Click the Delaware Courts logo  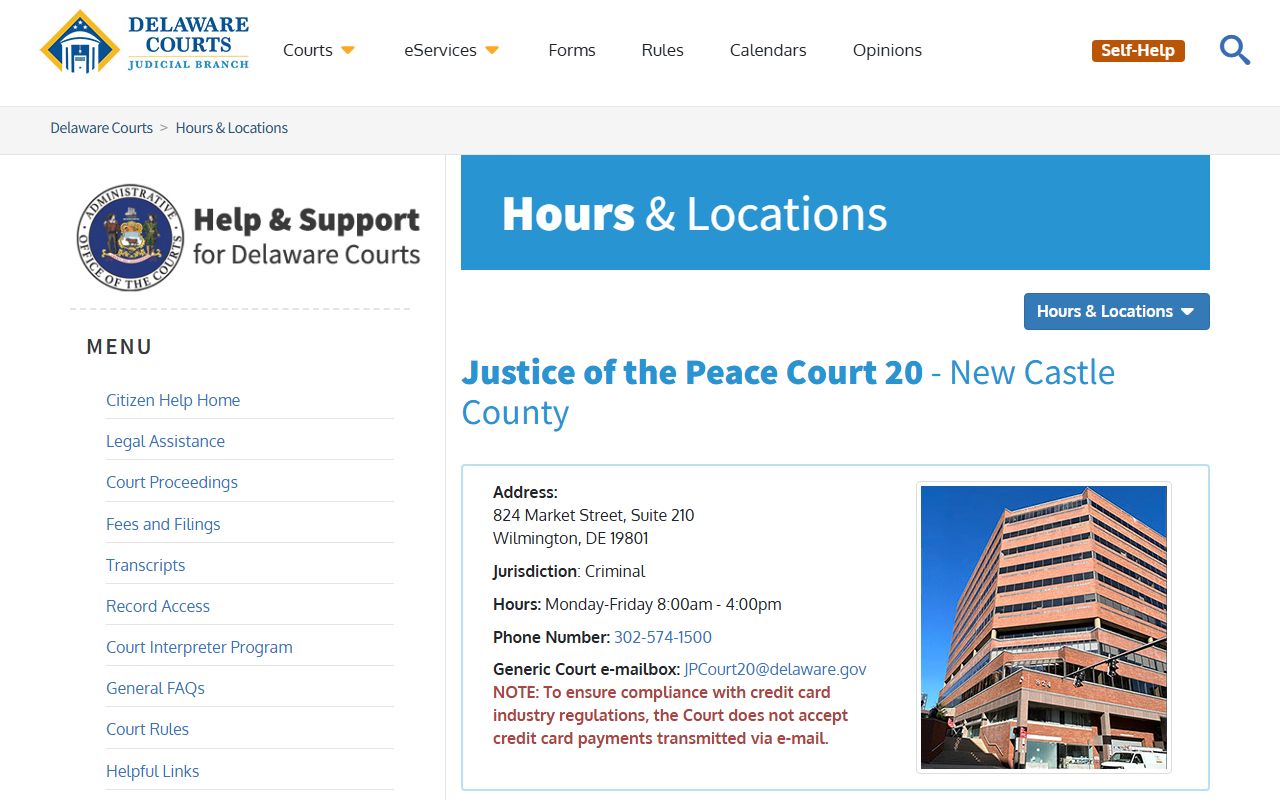(145, 42)
